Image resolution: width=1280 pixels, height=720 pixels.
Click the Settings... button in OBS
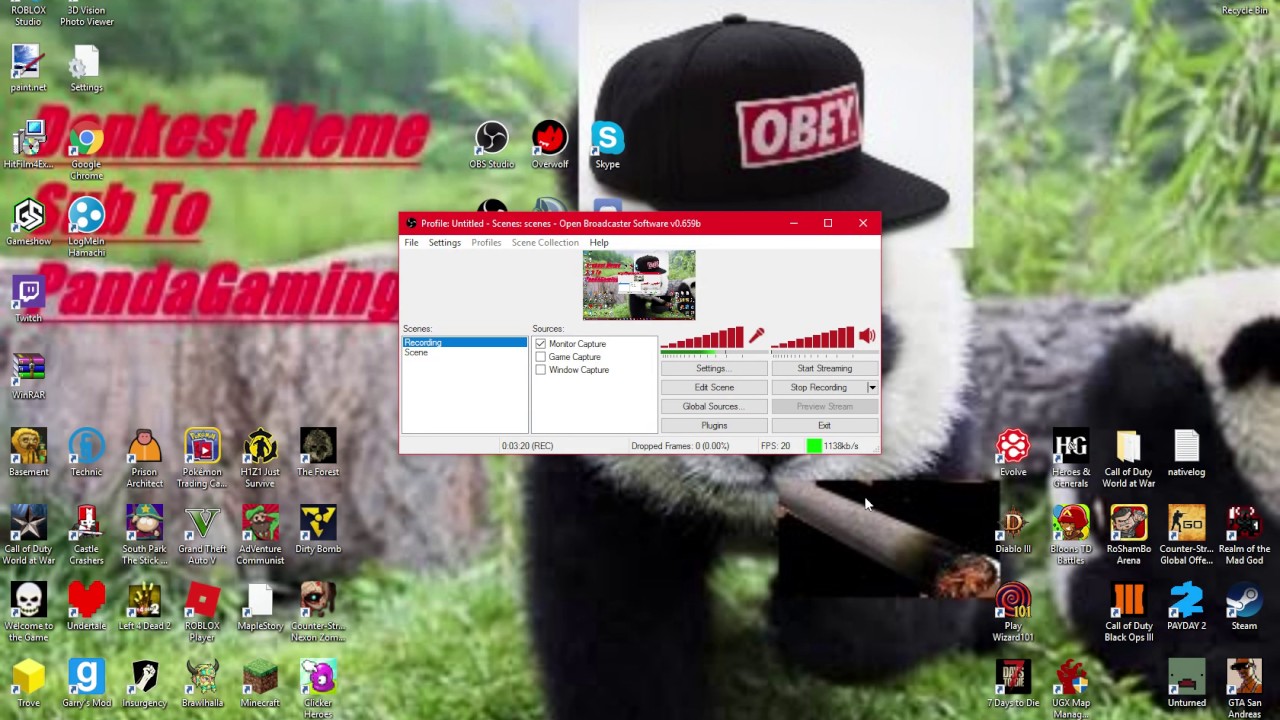click(x=714, y=369)
